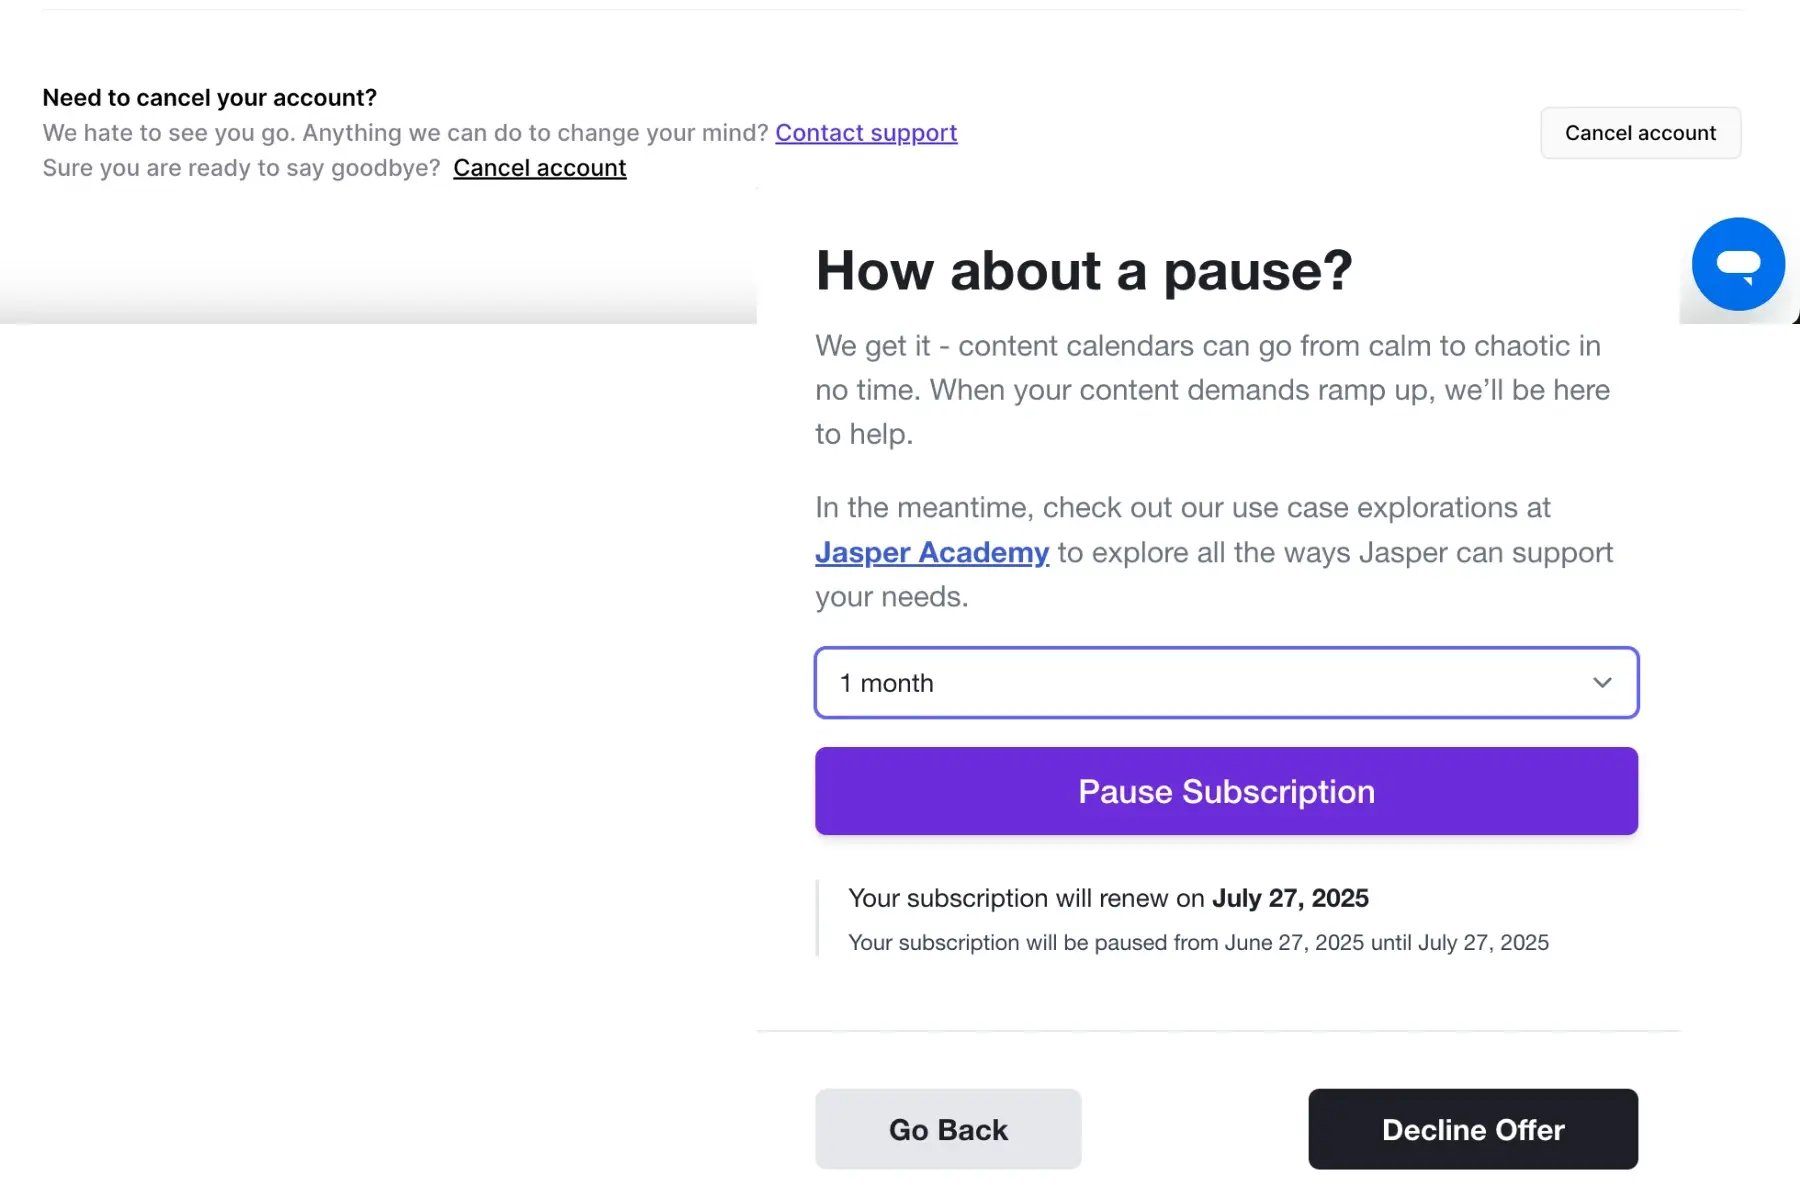Viewport: 1800px width, 1200px height.
Task: Click the modal body paragraph about content calendars
Action: 1208,390
